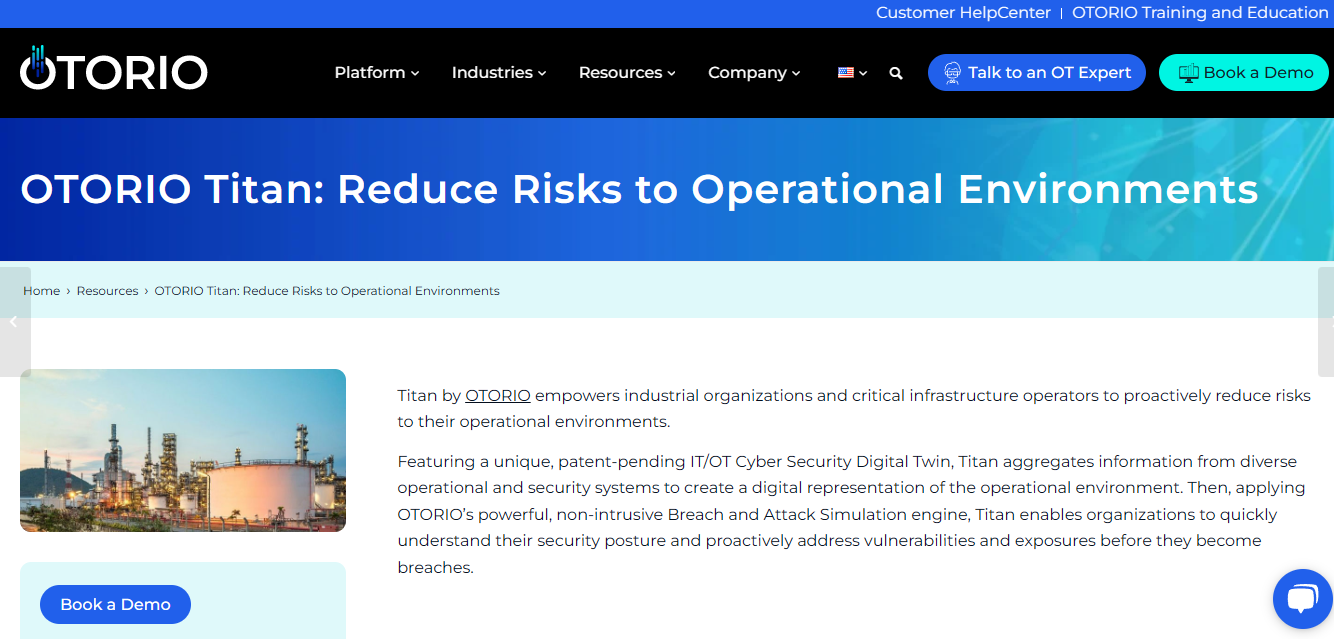Click the refinery plant thumbnail image
1334x639 pixels.
coord(183,450)
